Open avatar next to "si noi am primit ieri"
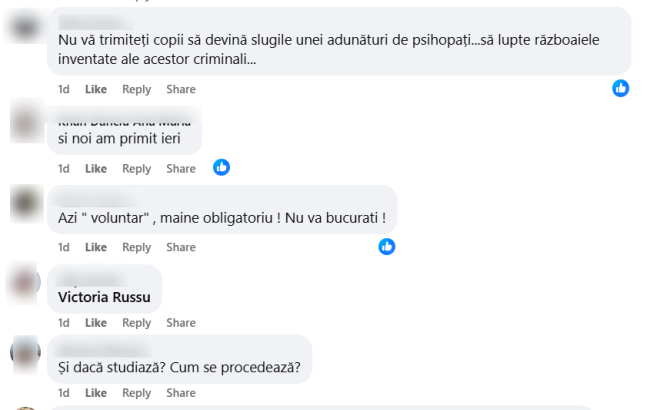670x410 pixels. pyautogui.click(x=24, y=124)
